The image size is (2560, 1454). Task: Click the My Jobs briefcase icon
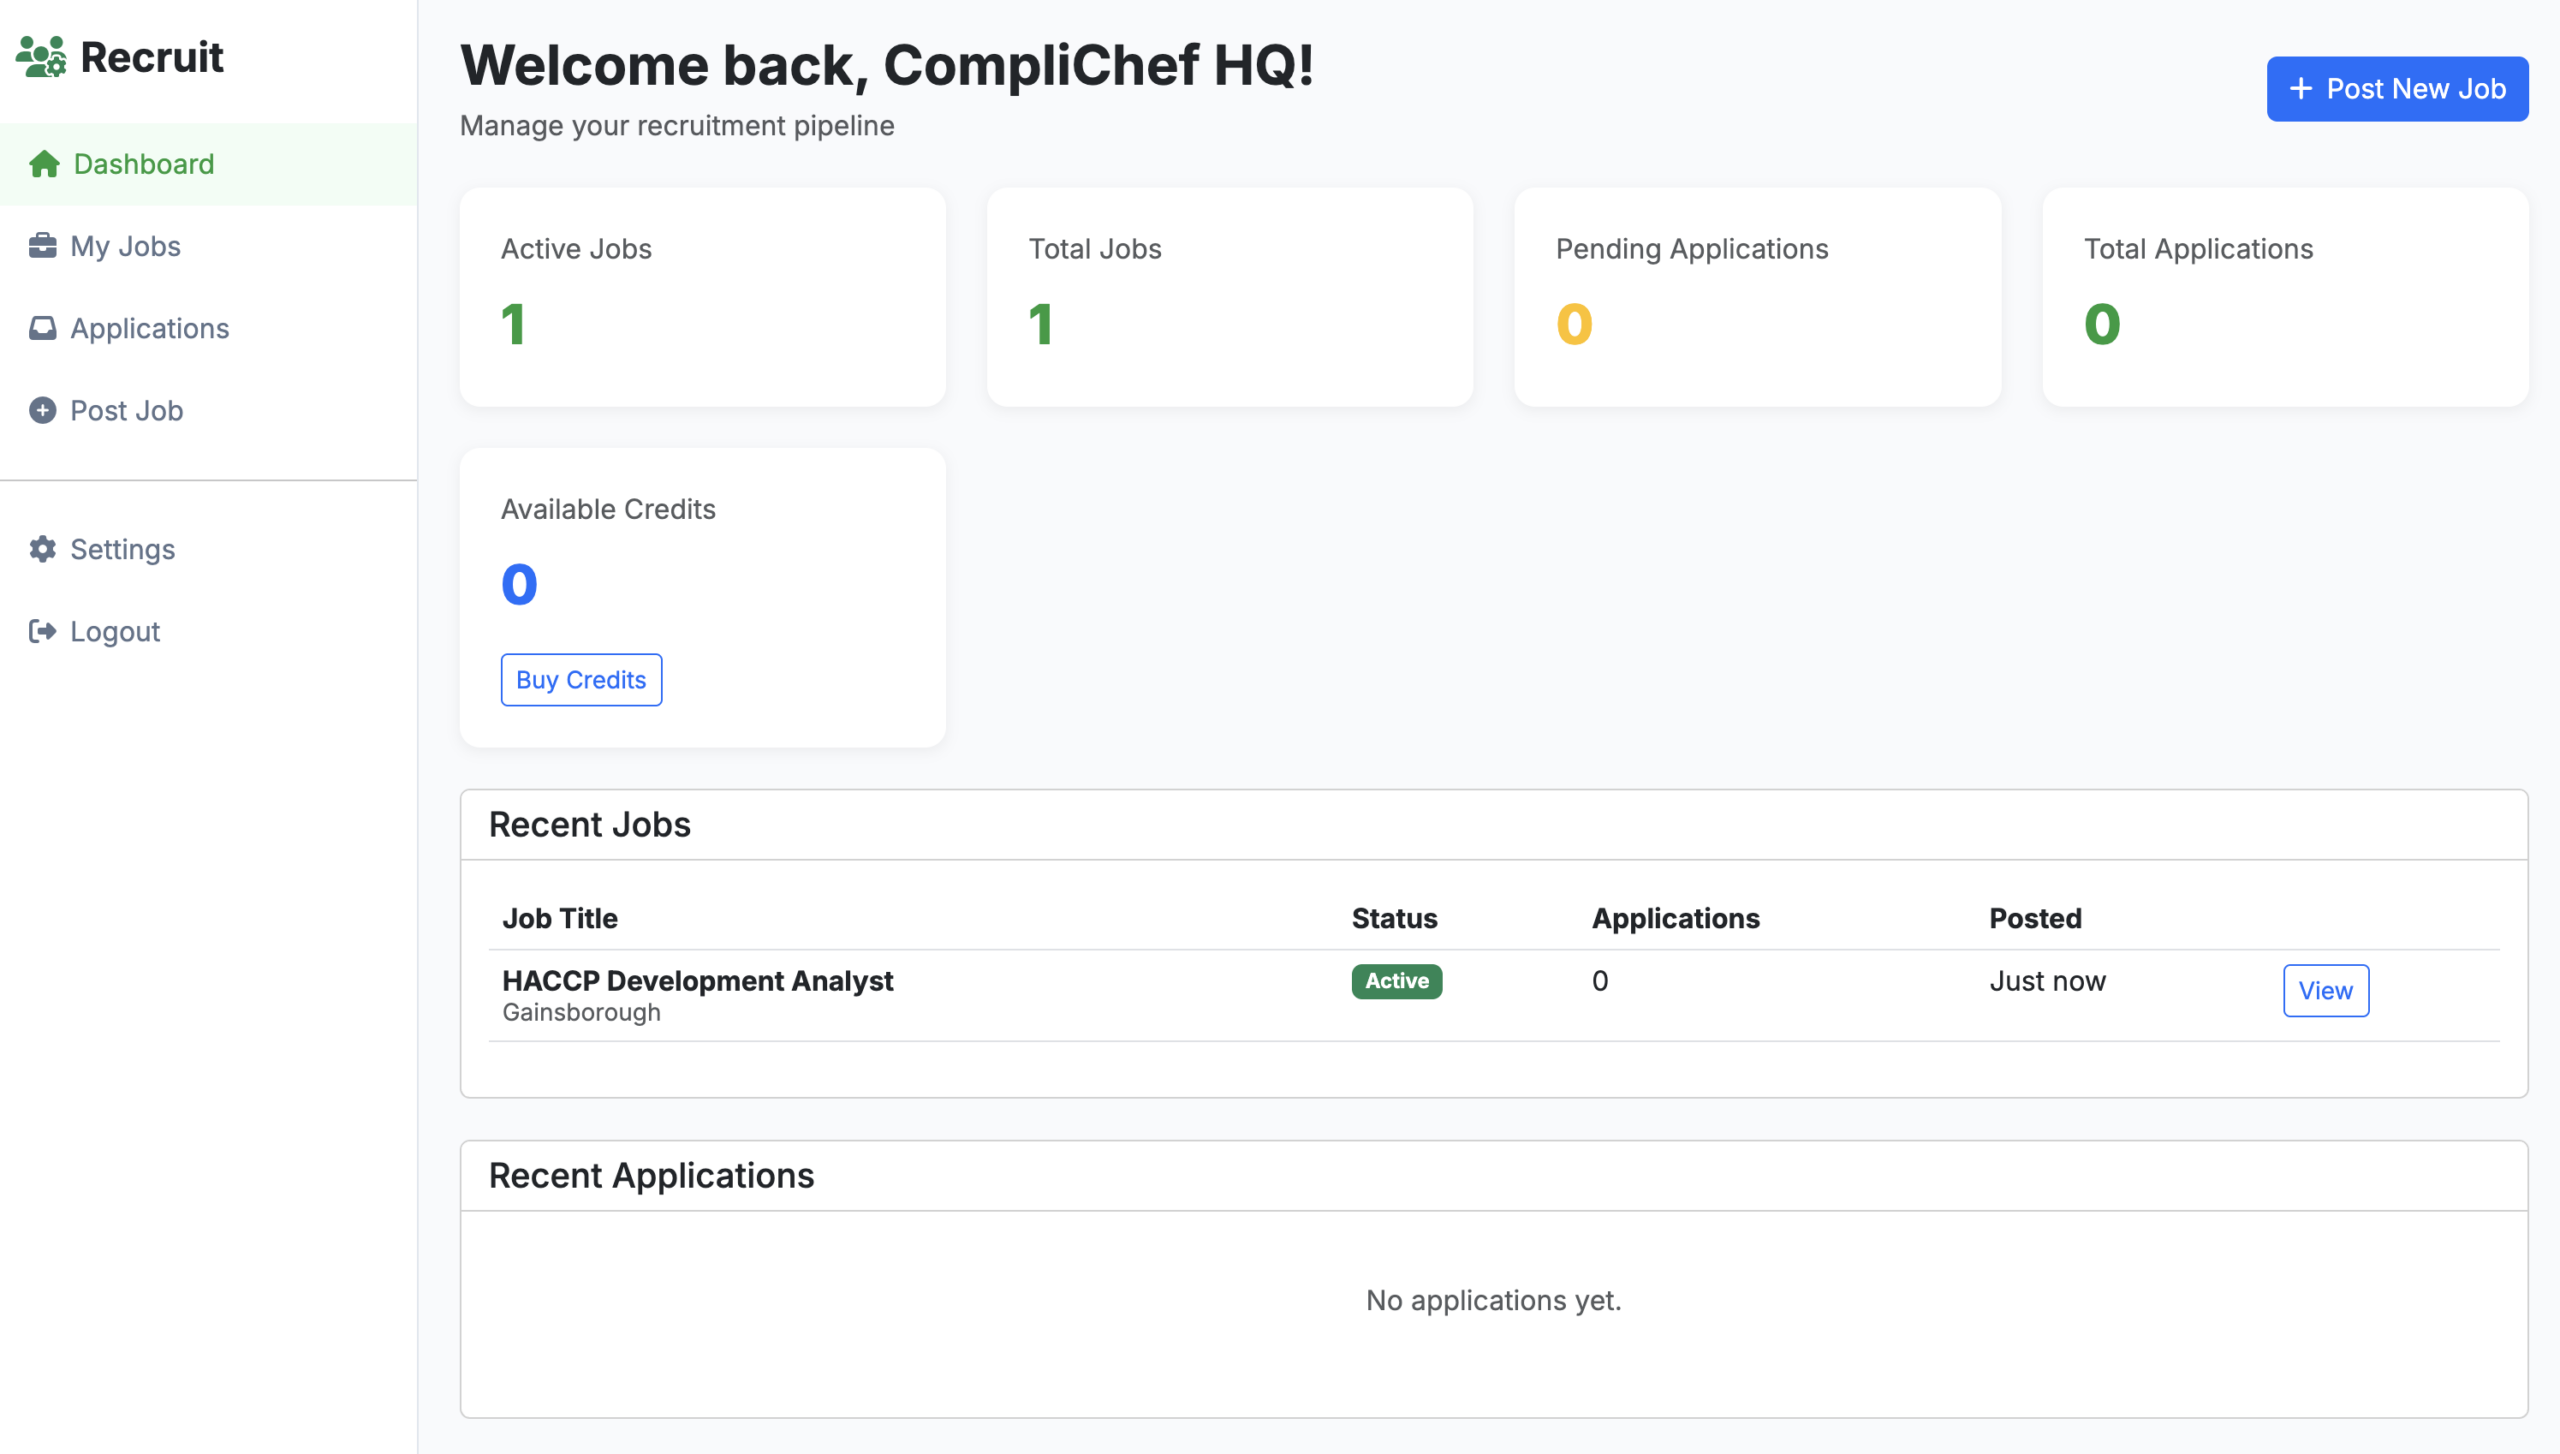tap(43, 246)
